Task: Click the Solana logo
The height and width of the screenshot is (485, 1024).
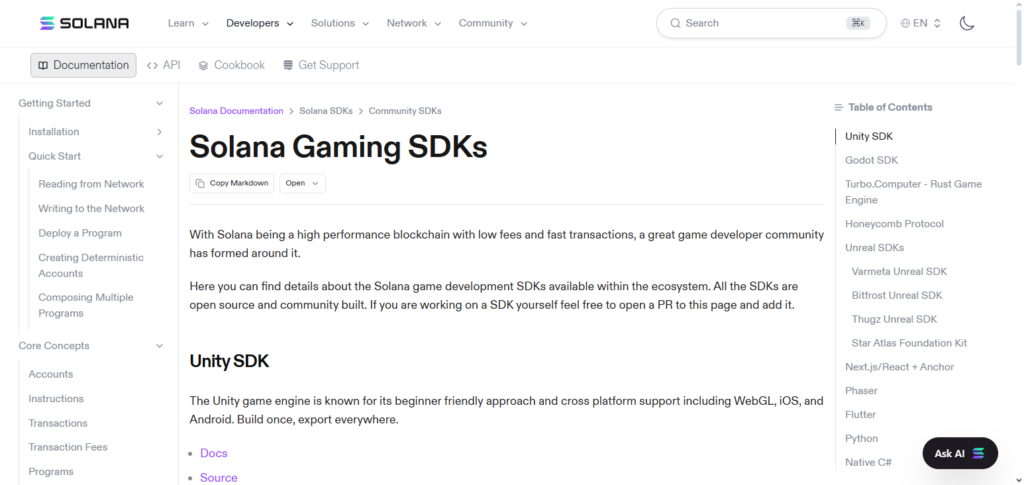Action: [x=84, y=23]
